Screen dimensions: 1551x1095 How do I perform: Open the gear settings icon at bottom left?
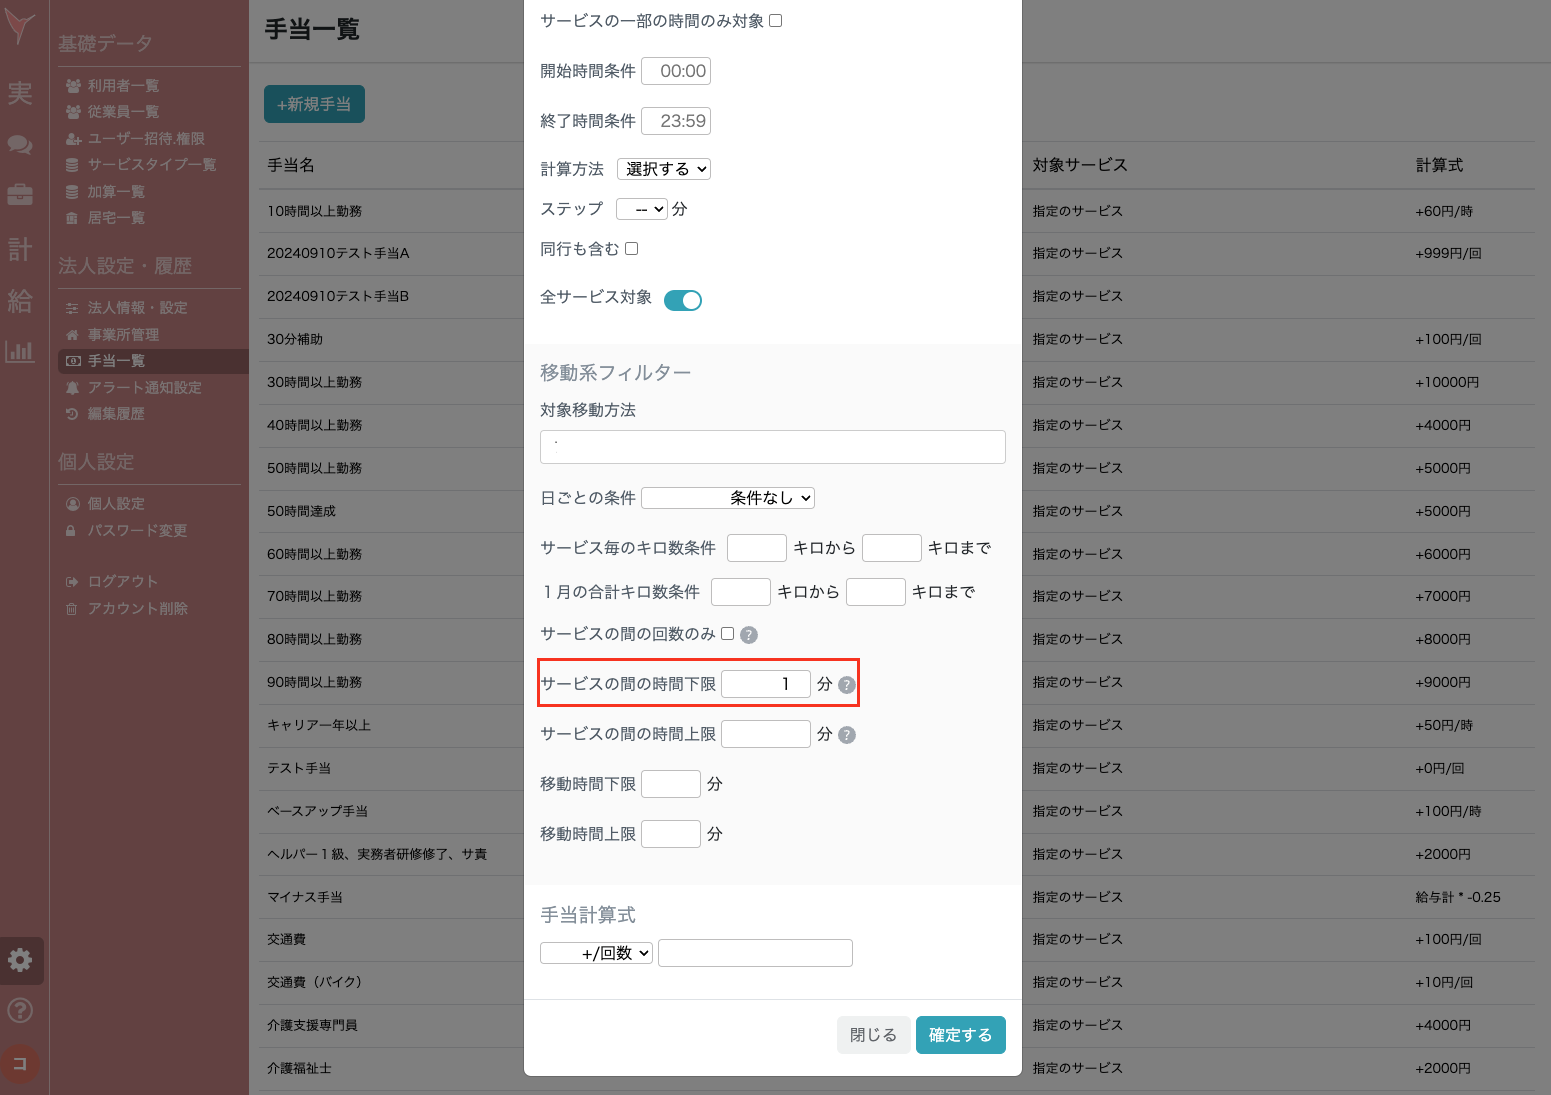tap(20, 960)
